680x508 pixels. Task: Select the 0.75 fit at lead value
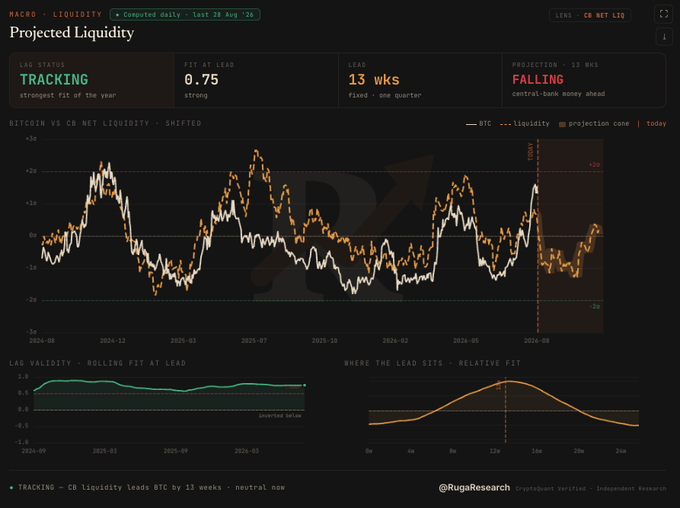[201, 80]
